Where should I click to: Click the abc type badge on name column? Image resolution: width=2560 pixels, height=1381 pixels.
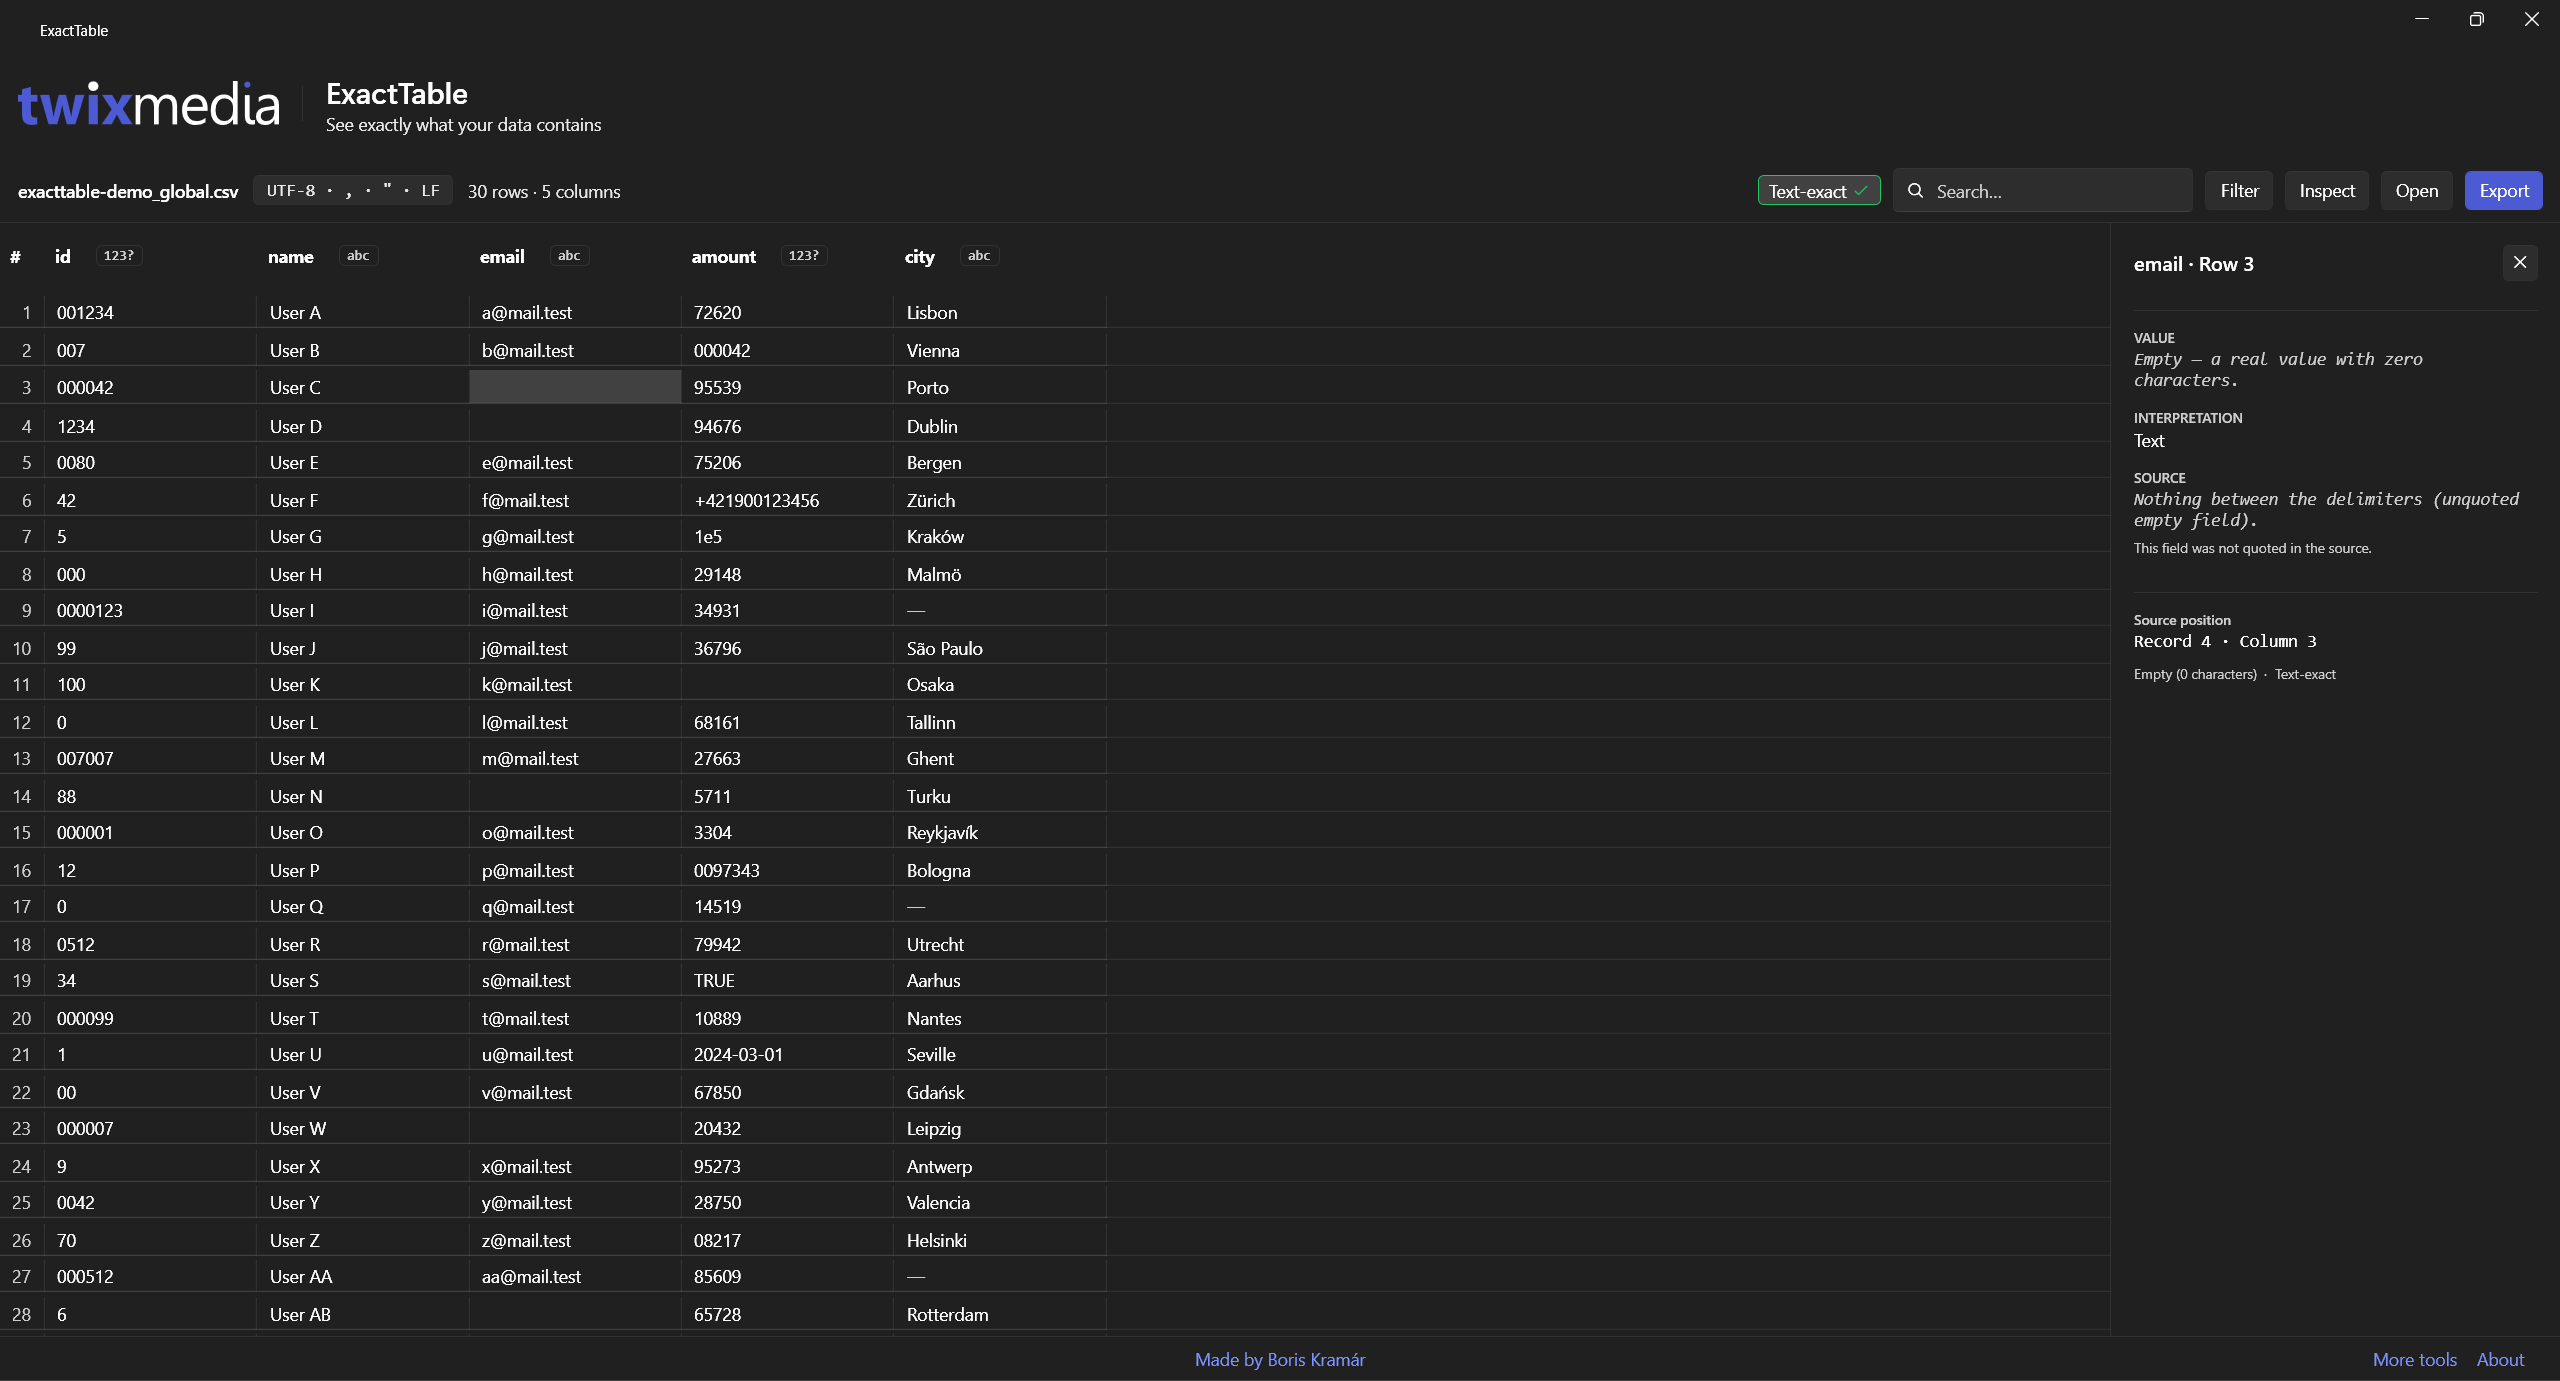click(x=358, y=256)
